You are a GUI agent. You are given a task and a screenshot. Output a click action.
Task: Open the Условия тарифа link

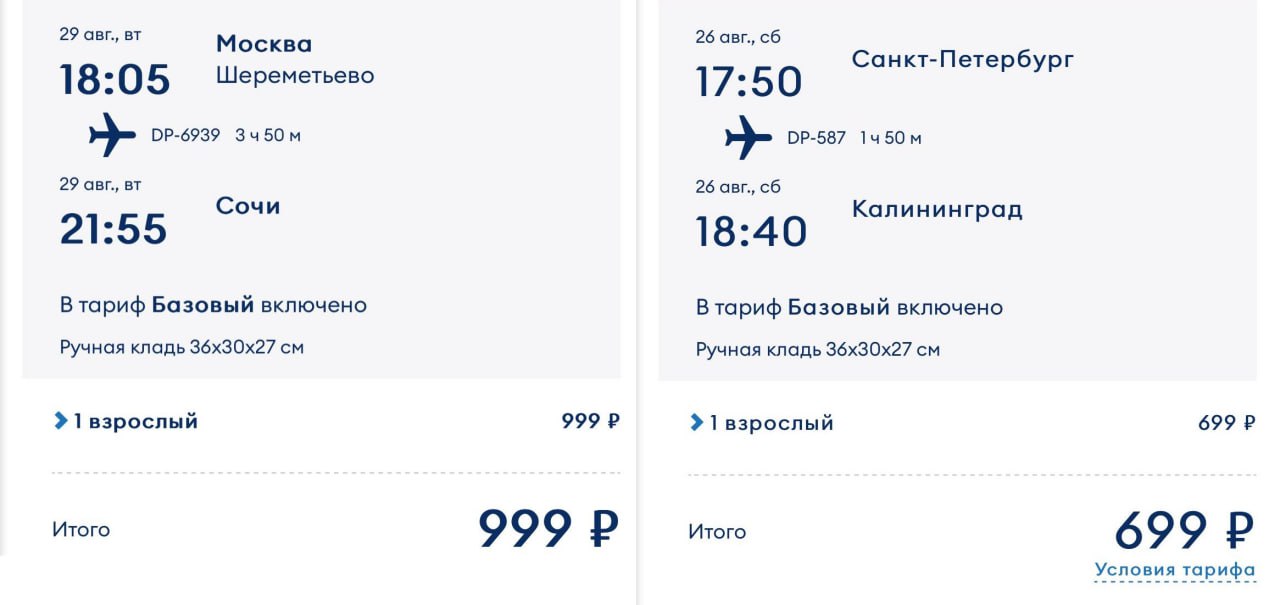pyautogui.click(x=1174, y=570)
